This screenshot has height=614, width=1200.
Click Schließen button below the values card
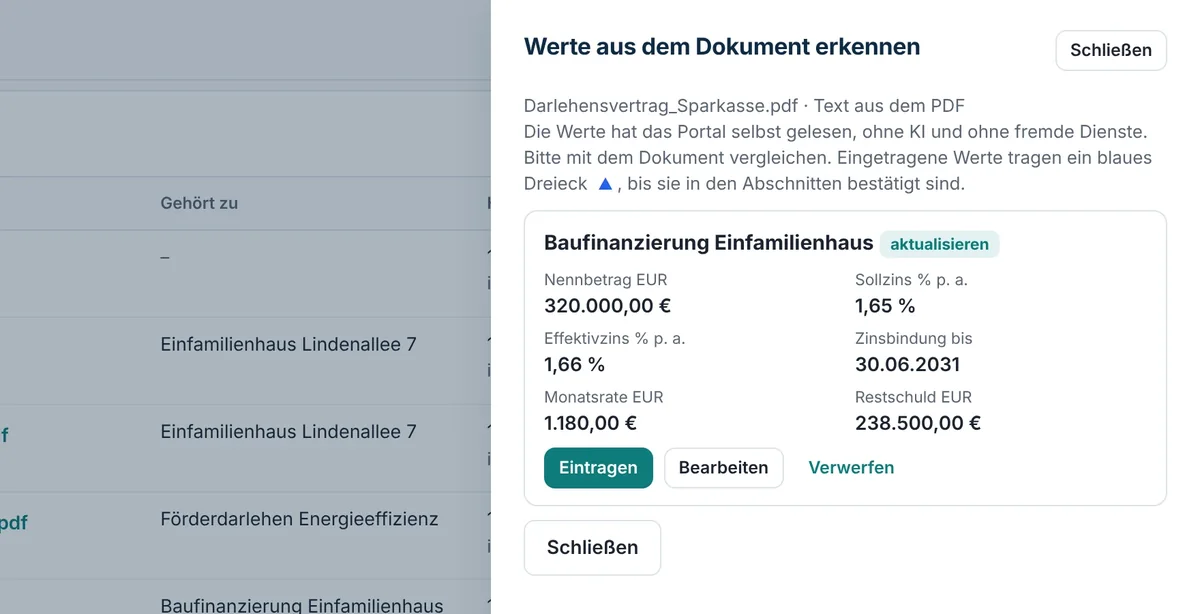point(592,548)
